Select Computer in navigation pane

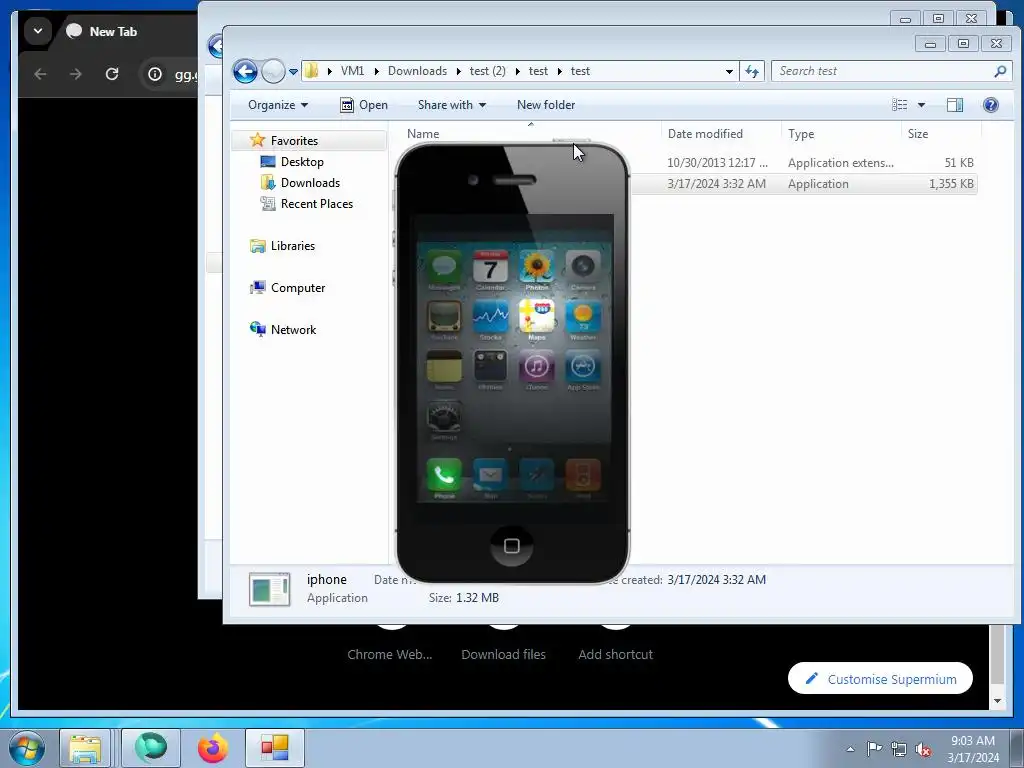pyautogui.click(x=298, y=288)
